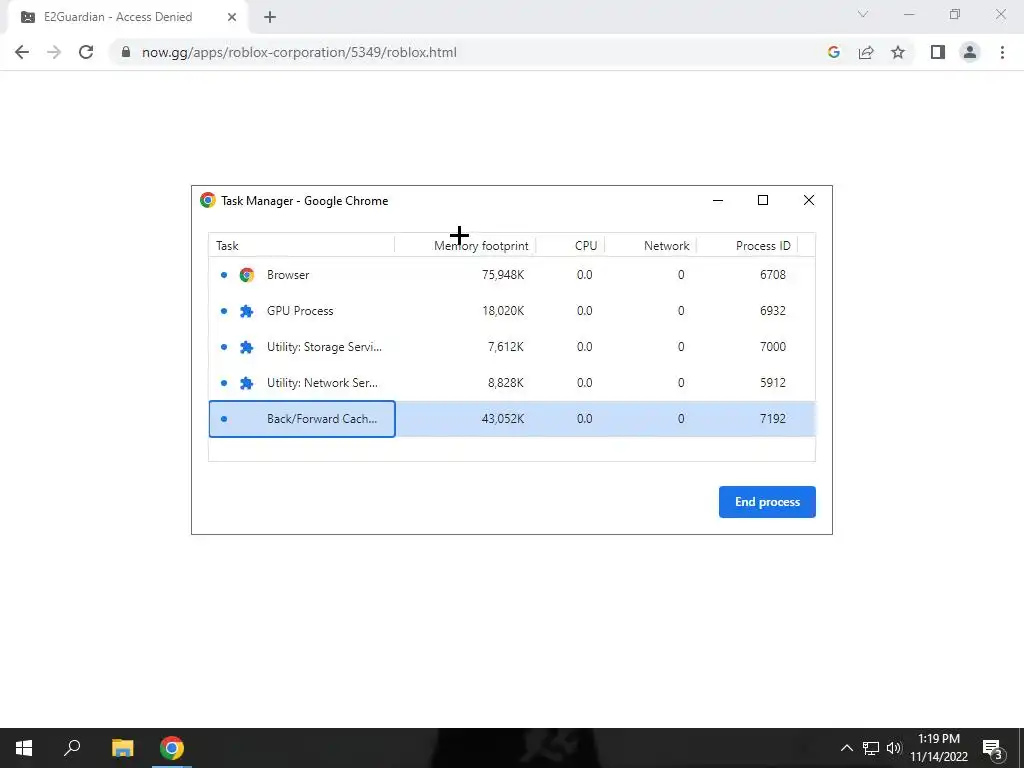
Task: Select Utility: Storage Service row
Action: (x=512, y=347)
